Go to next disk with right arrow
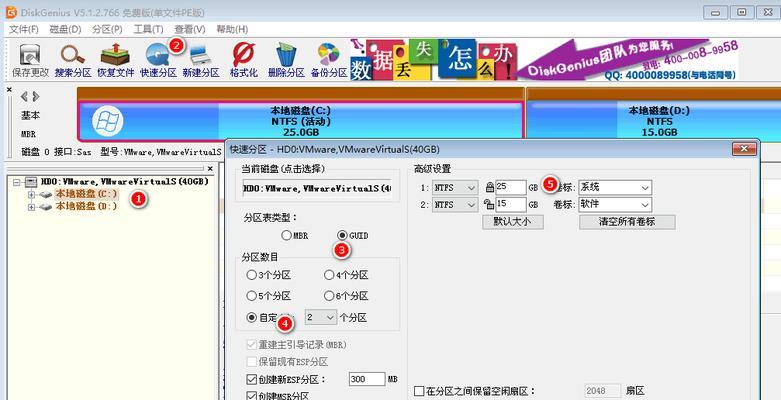Image resolution: width=781 pixels, height=400 pixels. point(35,96)
